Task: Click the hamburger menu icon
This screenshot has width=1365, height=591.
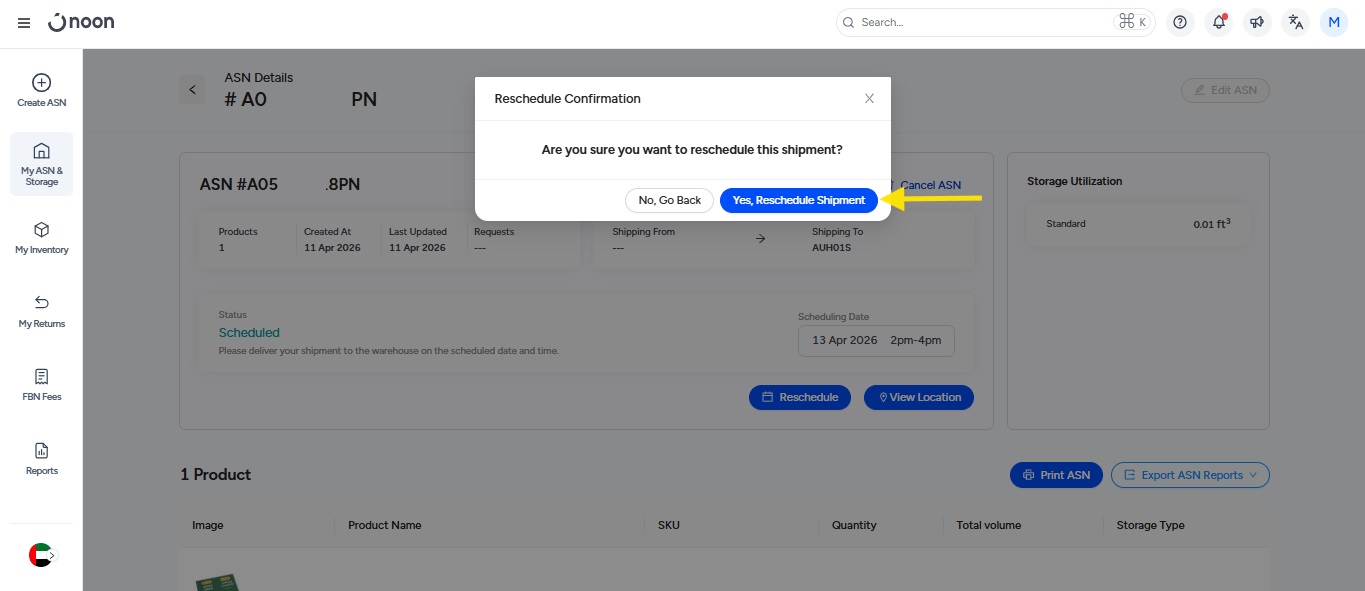Action: [x=24, y=22]
